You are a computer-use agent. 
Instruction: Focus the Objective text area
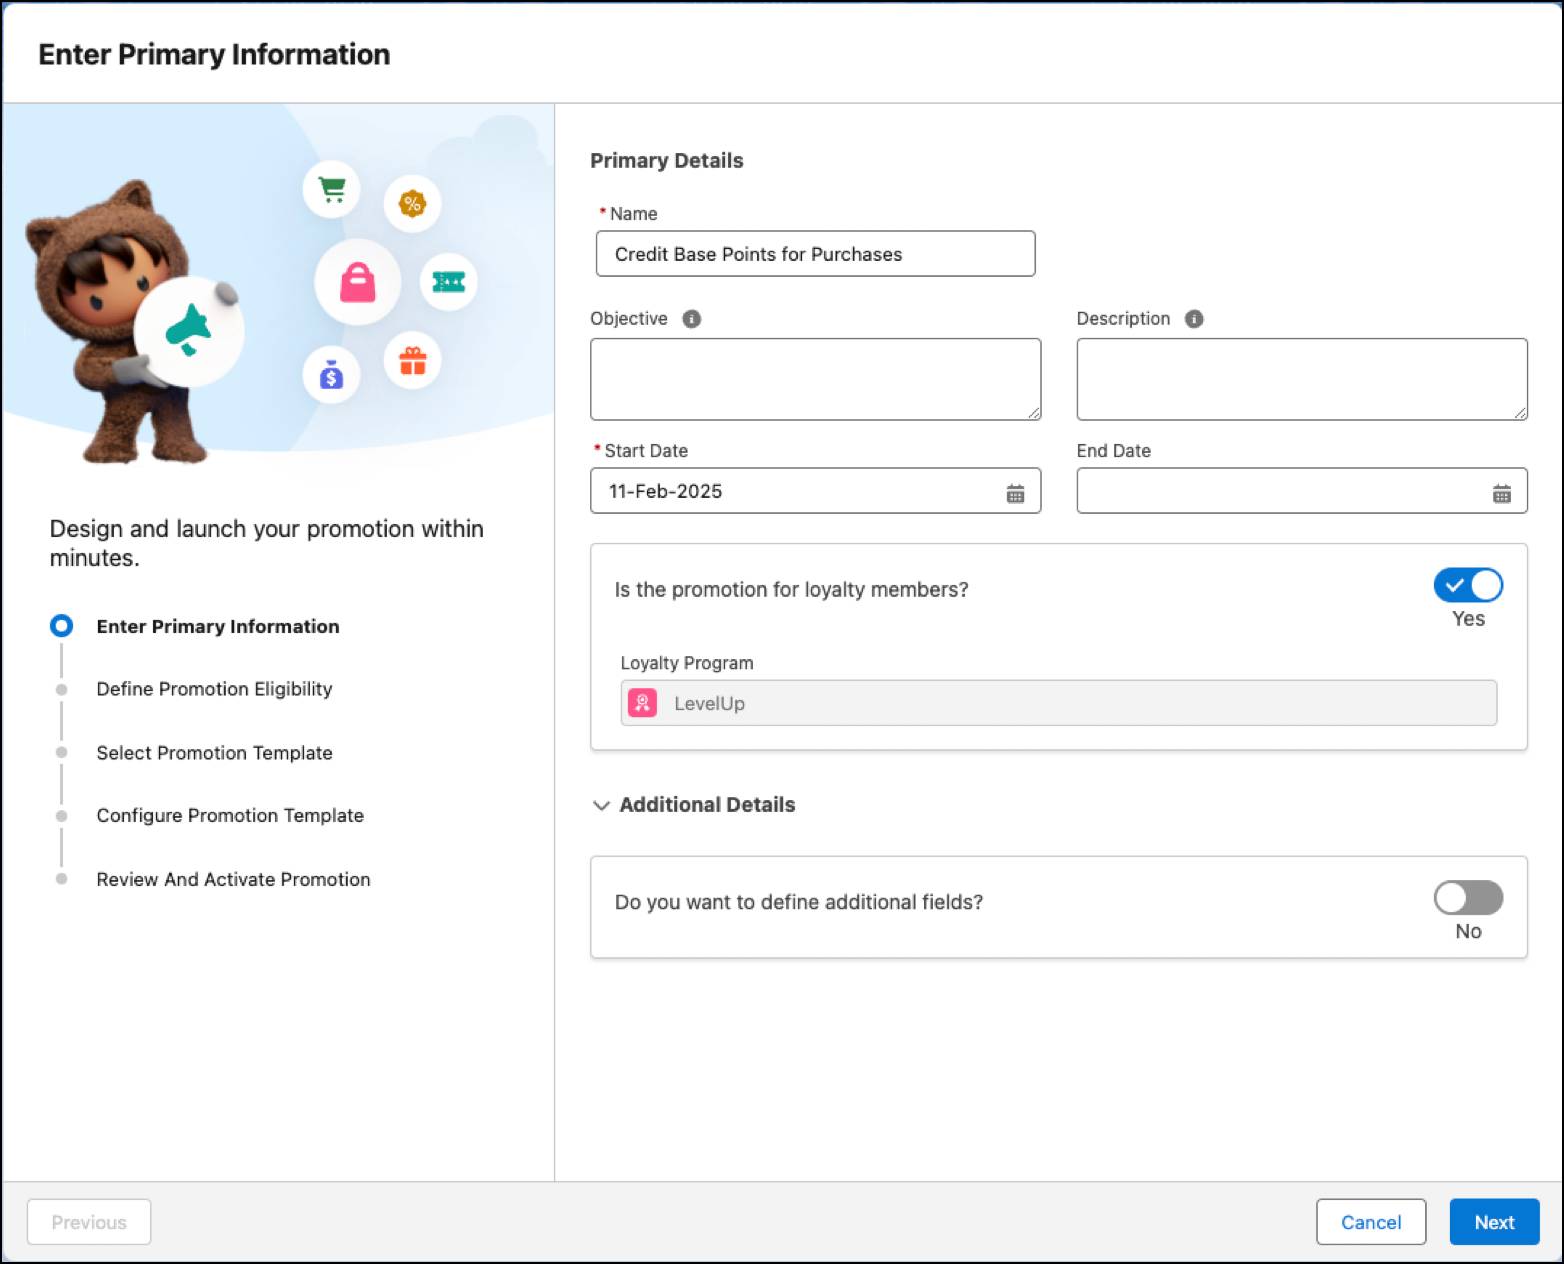[815, 379]
